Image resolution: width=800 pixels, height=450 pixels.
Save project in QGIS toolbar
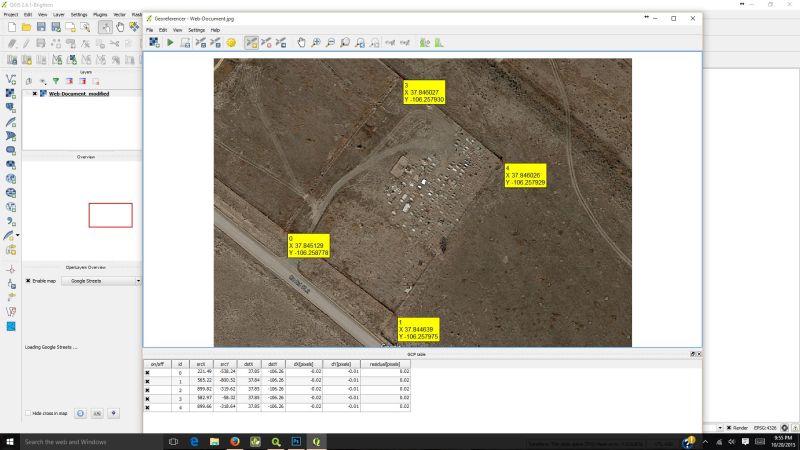(41, 27)
